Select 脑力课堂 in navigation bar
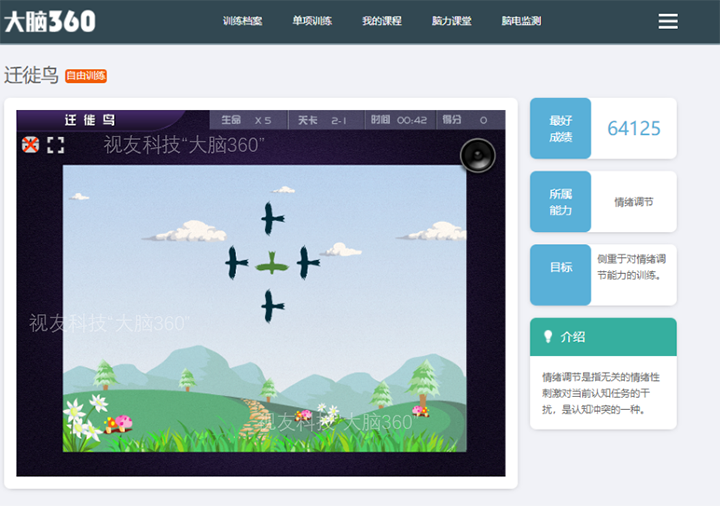The width and height of the screenshot is (720, 506). pos(452,21)
